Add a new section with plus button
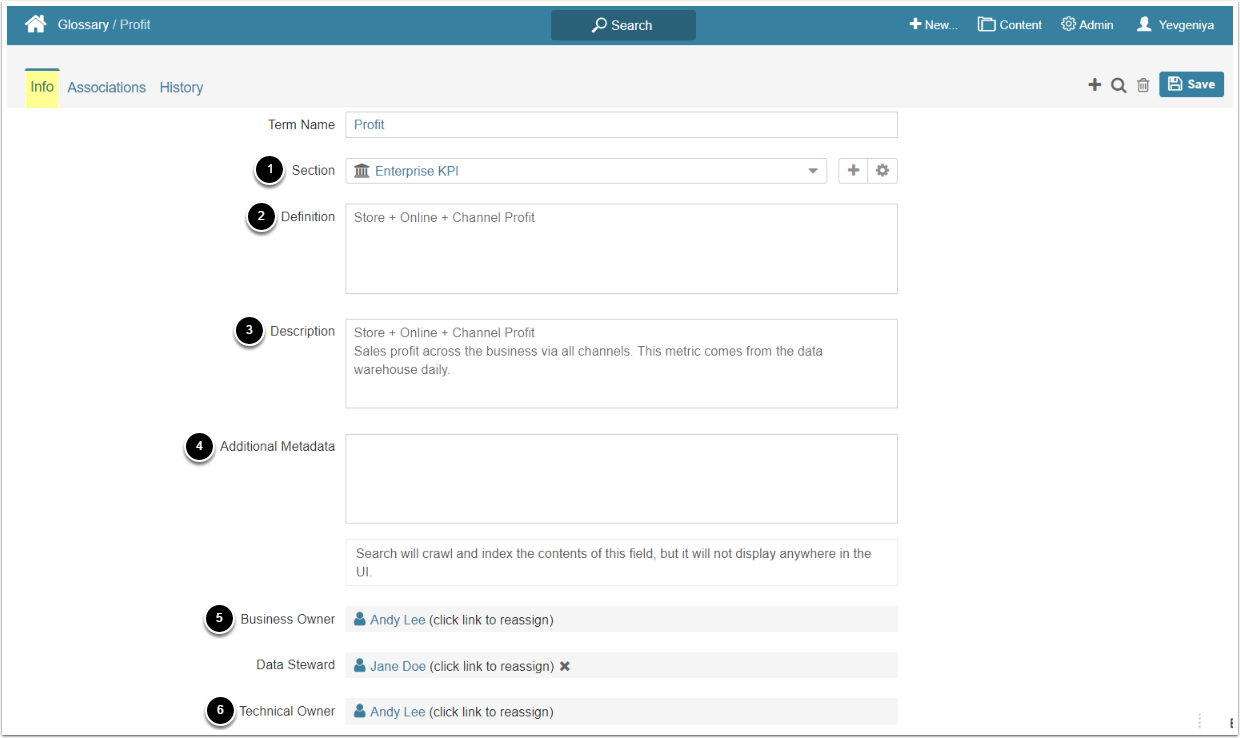The width and height of the screenshot is (1240, 738). (x=853, y=171)
